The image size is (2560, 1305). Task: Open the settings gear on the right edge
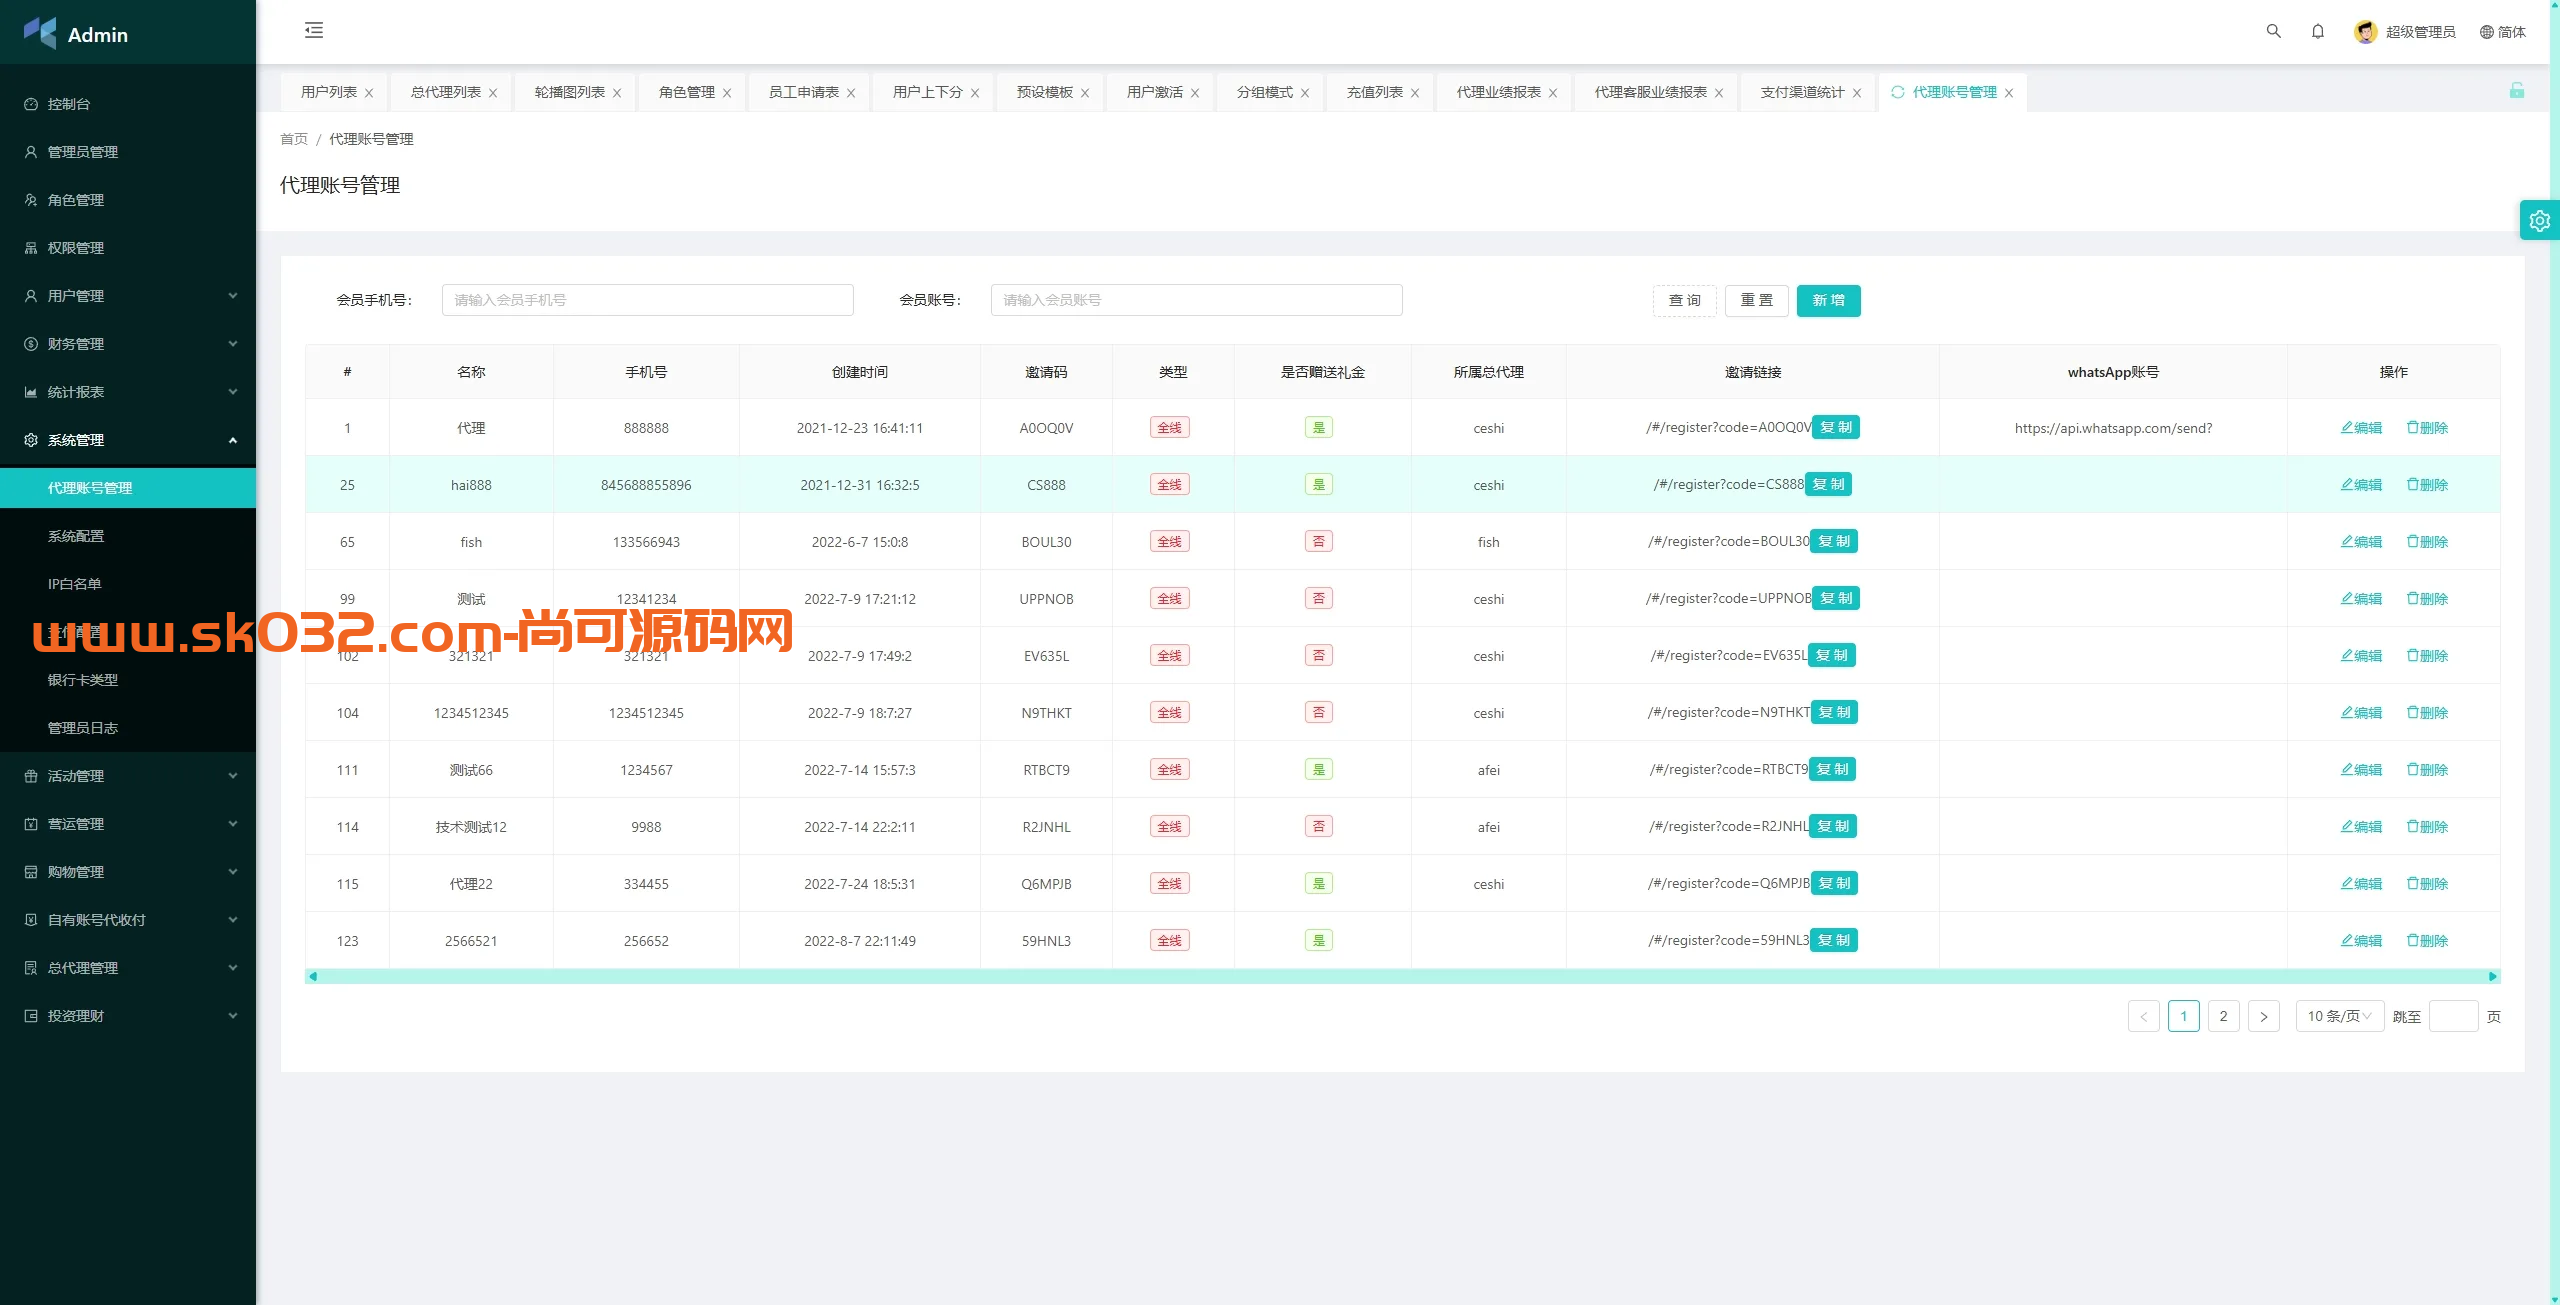2539,220
